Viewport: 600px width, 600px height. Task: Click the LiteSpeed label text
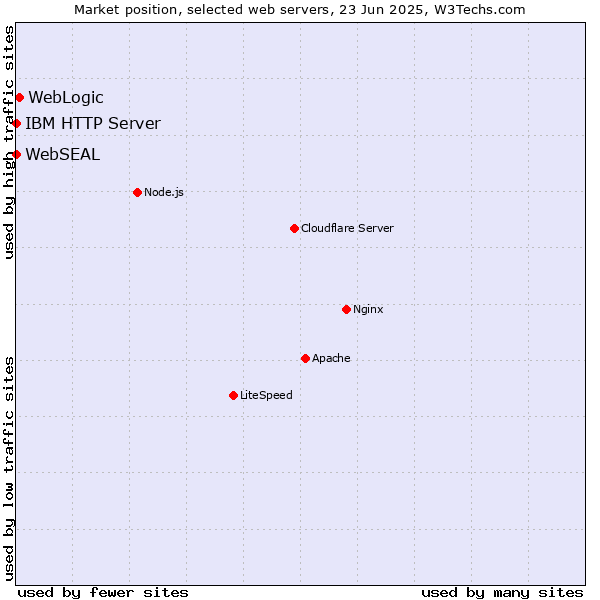tap(266, 395)
